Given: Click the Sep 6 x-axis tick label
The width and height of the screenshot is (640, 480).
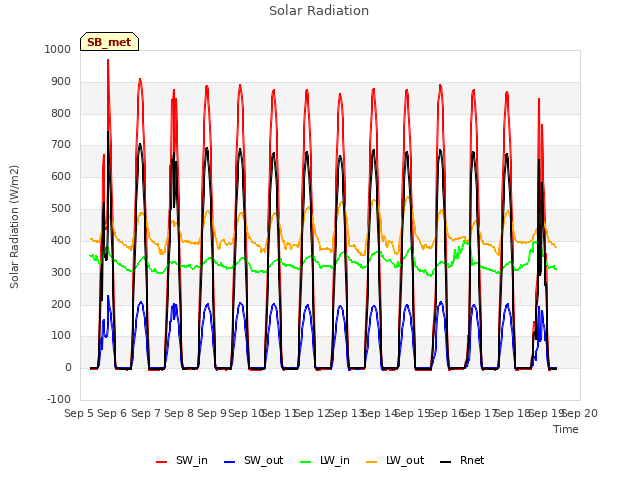Looking at the screenshot, I should [x=112, y=413].
